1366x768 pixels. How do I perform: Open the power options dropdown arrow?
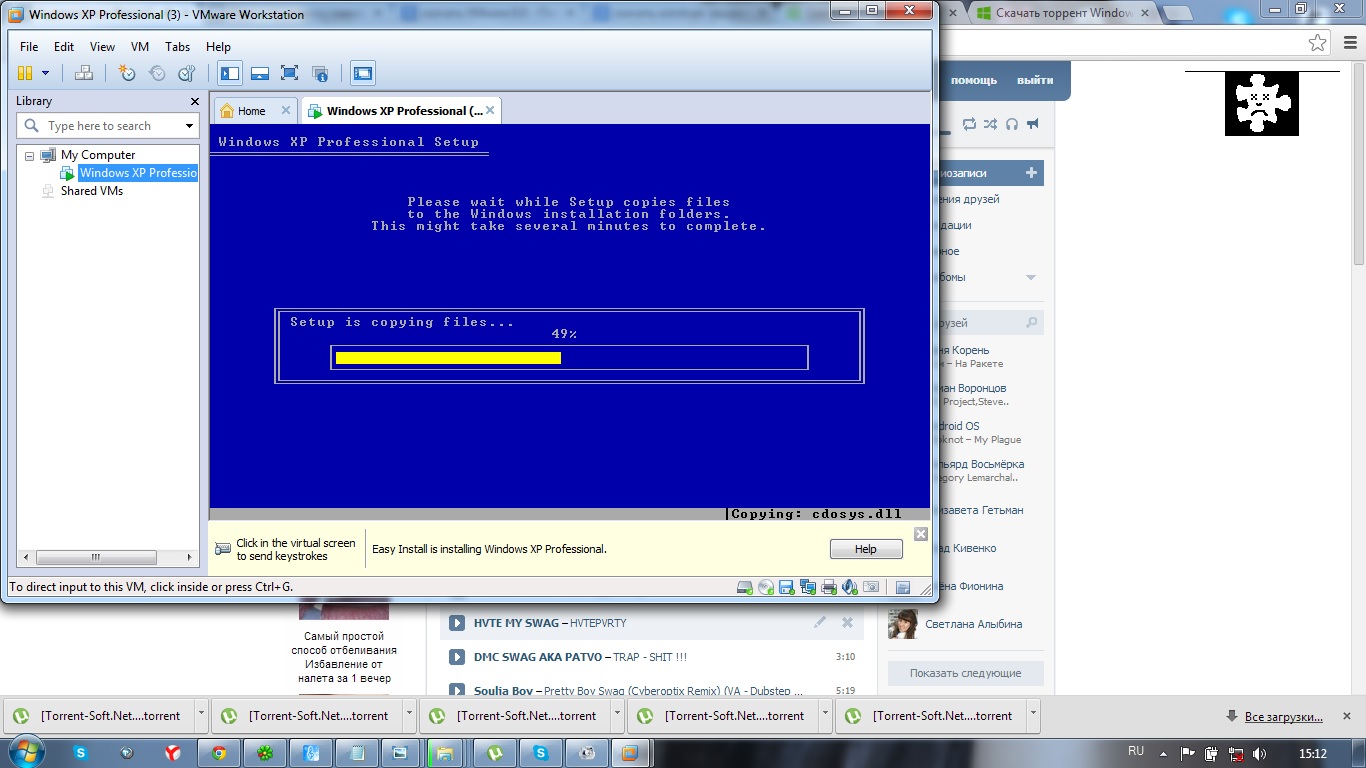pos(45,73)
